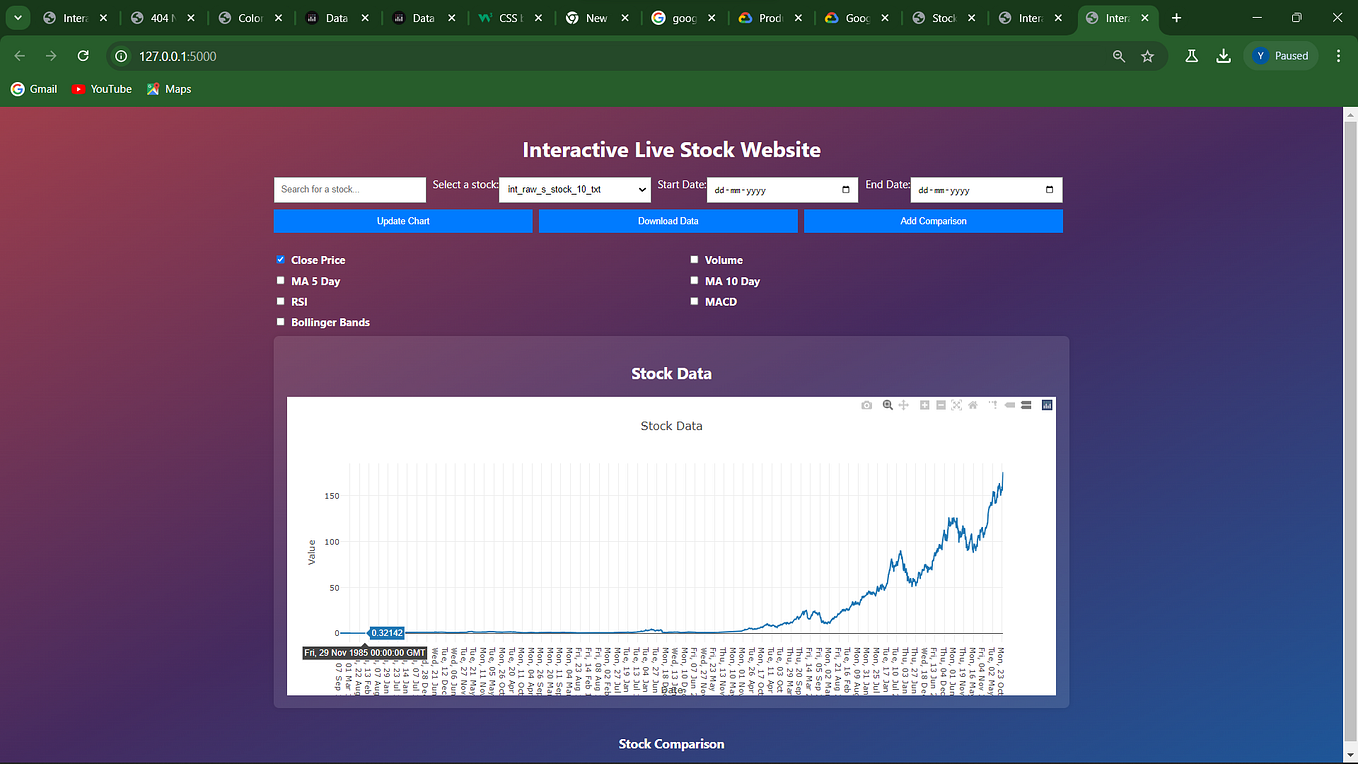Screen dimensions: 1358x764
Task: Click the stock search input field
Action: click(x=349, y=189)
